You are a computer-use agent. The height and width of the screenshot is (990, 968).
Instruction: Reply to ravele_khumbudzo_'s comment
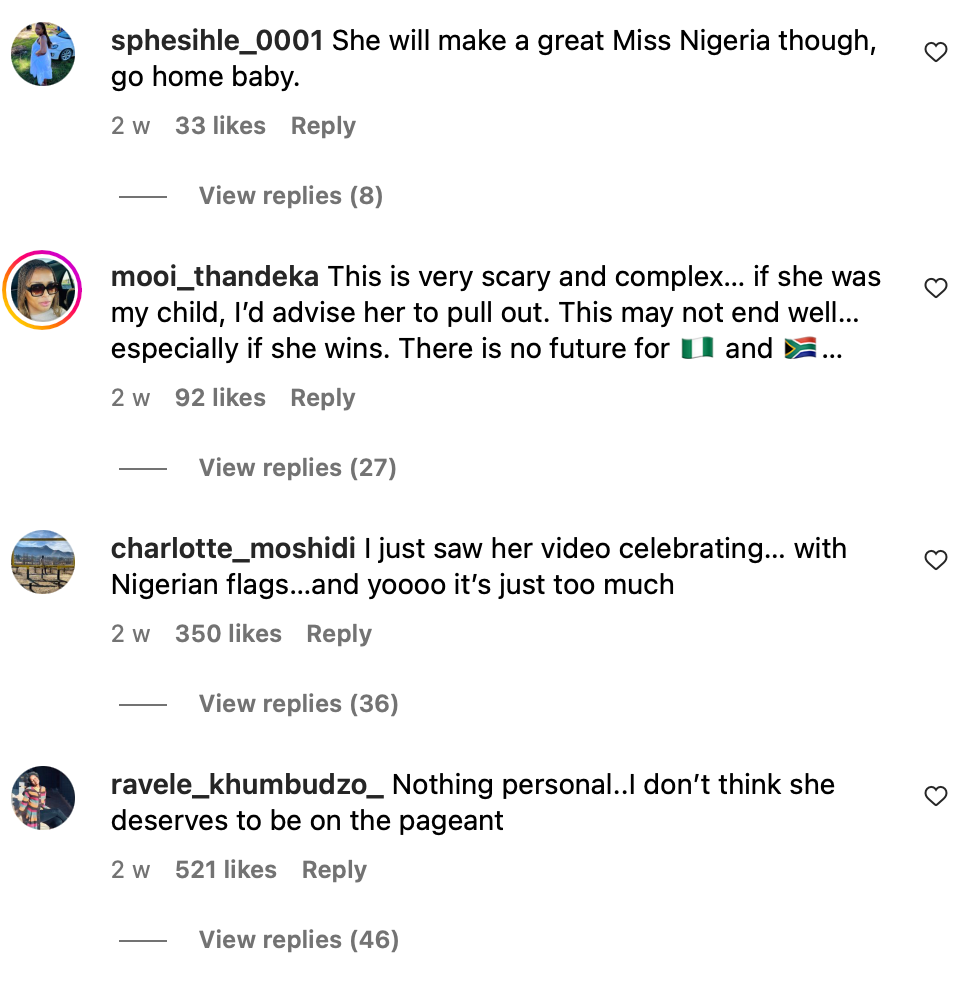tap(334, 870)
